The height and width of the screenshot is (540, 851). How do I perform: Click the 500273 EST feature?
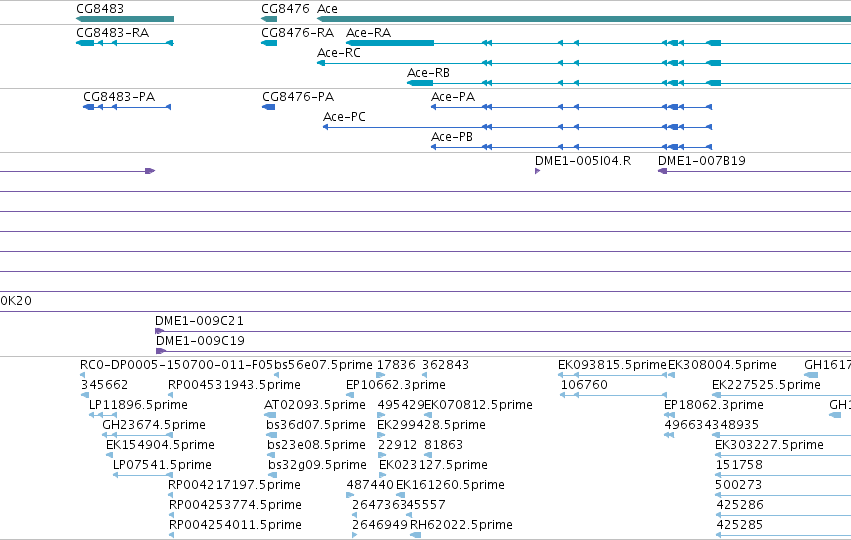(783, 495)
